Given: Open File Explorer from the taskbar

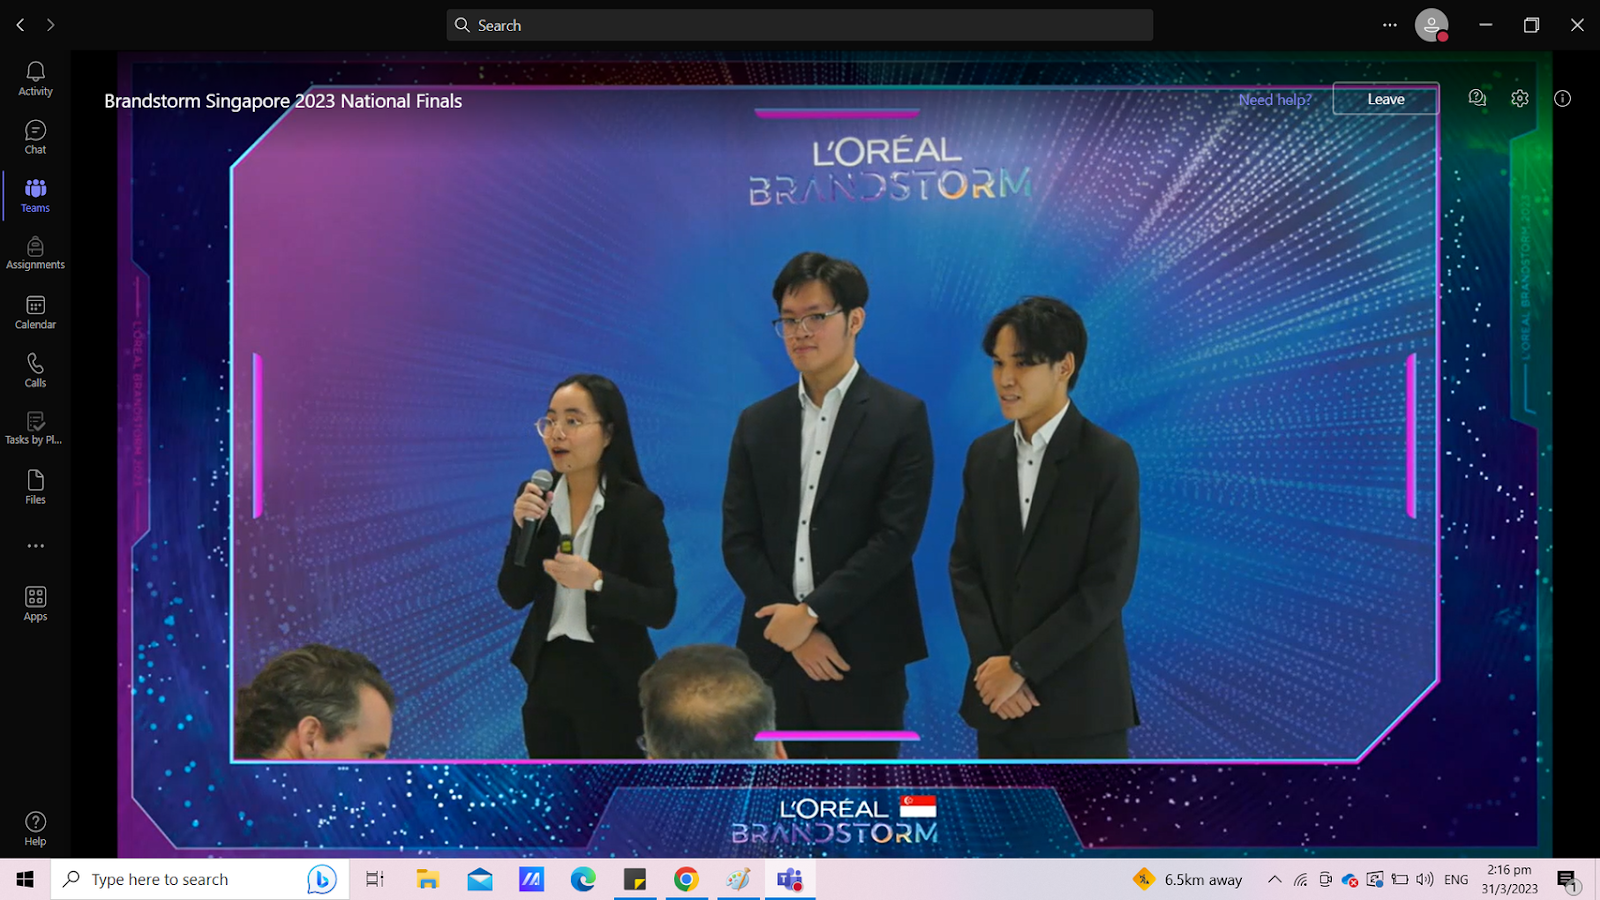Looking at the screenshot, I should (428, 879).
